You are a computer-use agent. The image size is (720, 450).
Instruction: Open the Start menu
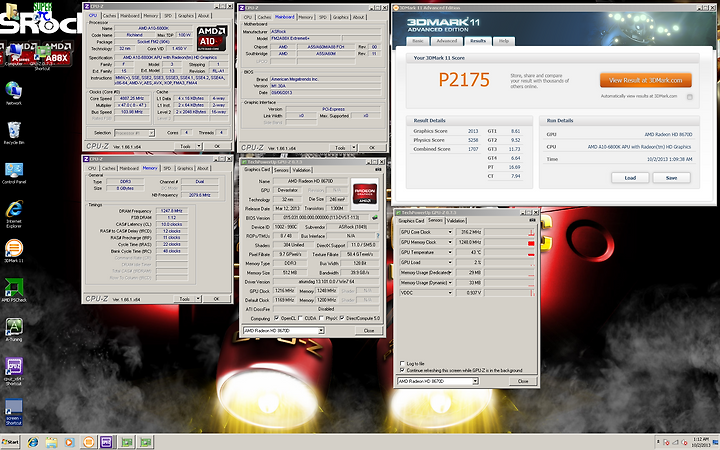click(x=10, y=442)
